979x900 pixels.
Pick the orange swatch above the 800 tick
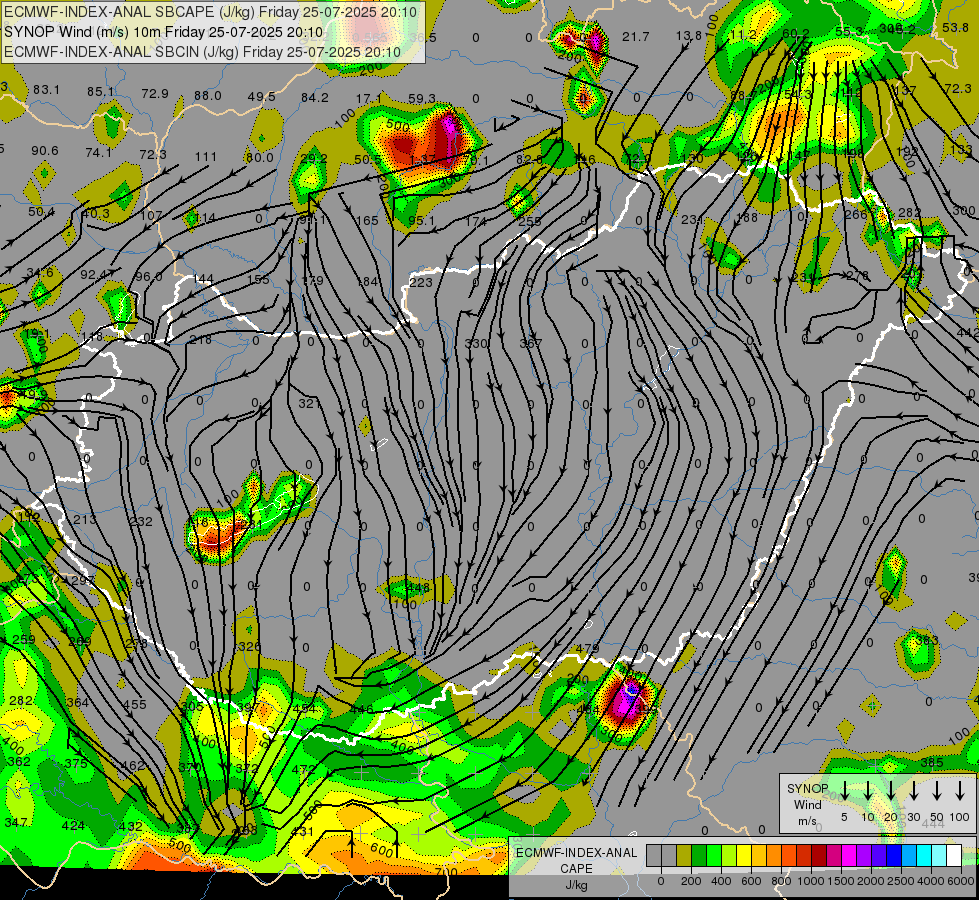click(774, 855)
